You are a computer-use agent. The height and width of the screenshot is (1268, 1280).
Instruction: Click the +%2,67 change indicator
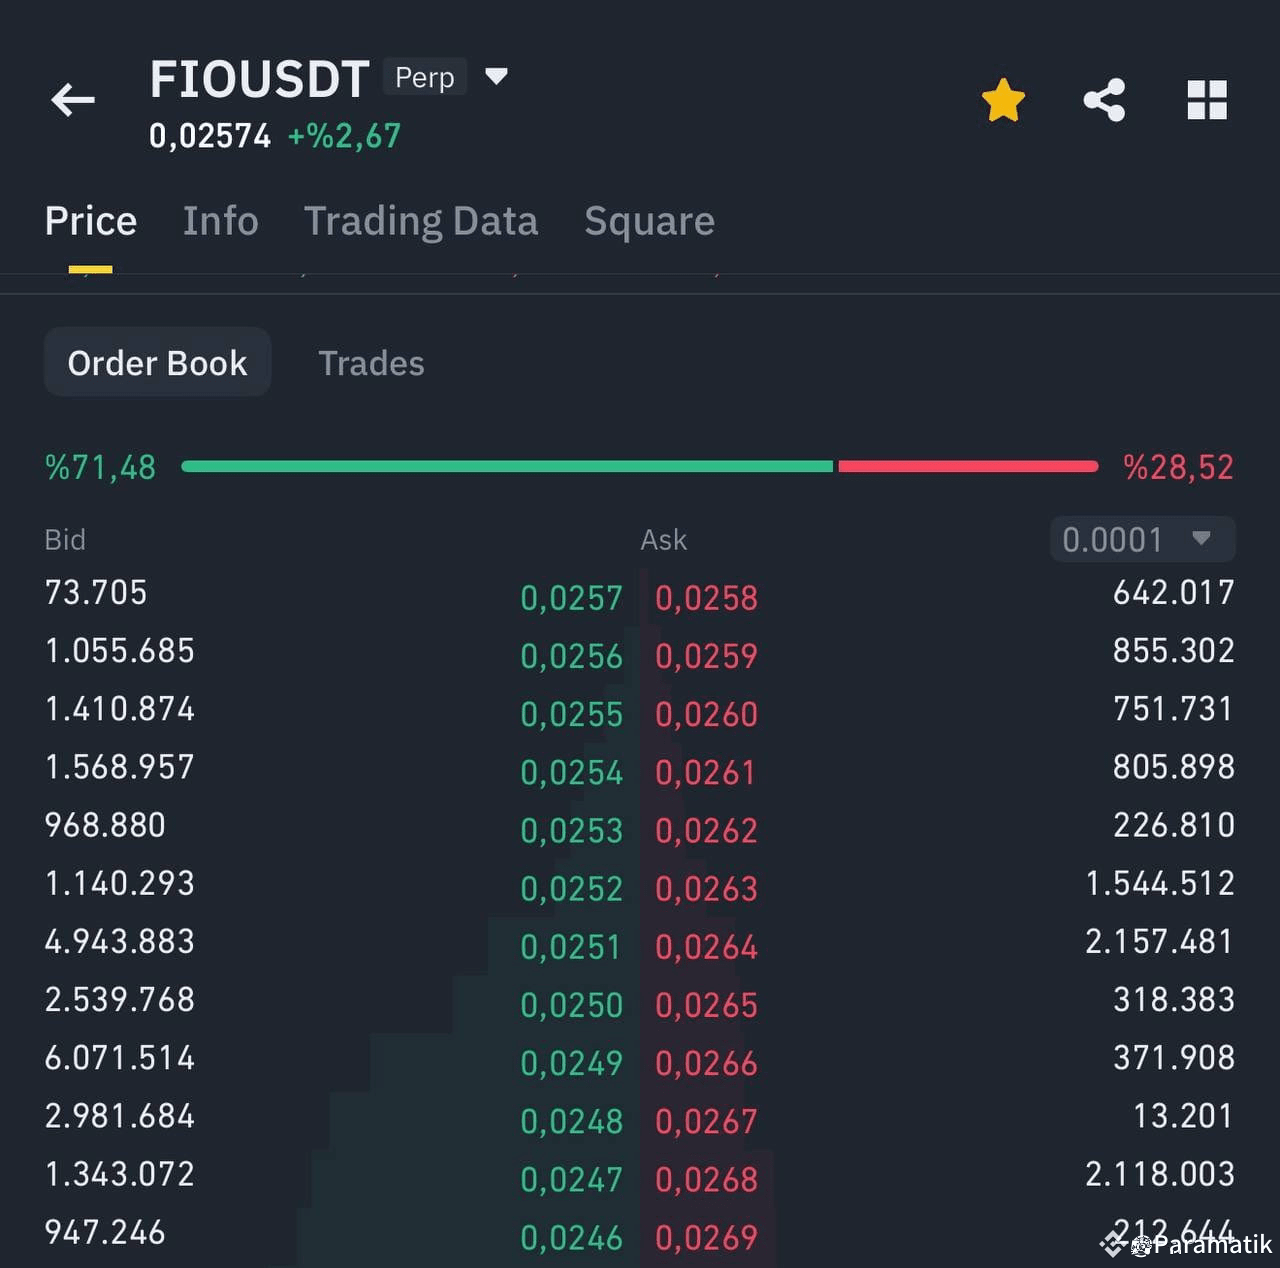[343, 136]
